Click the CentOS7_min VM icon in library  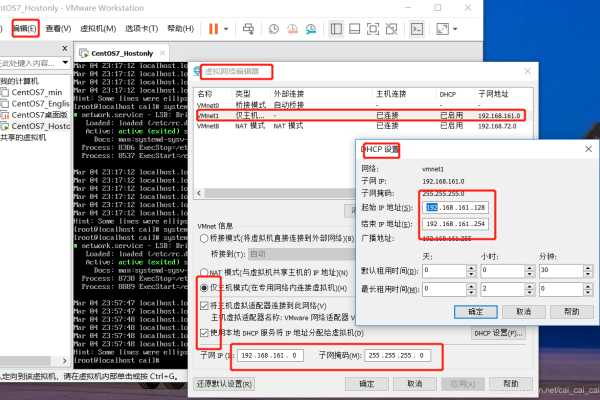[6, 91]
